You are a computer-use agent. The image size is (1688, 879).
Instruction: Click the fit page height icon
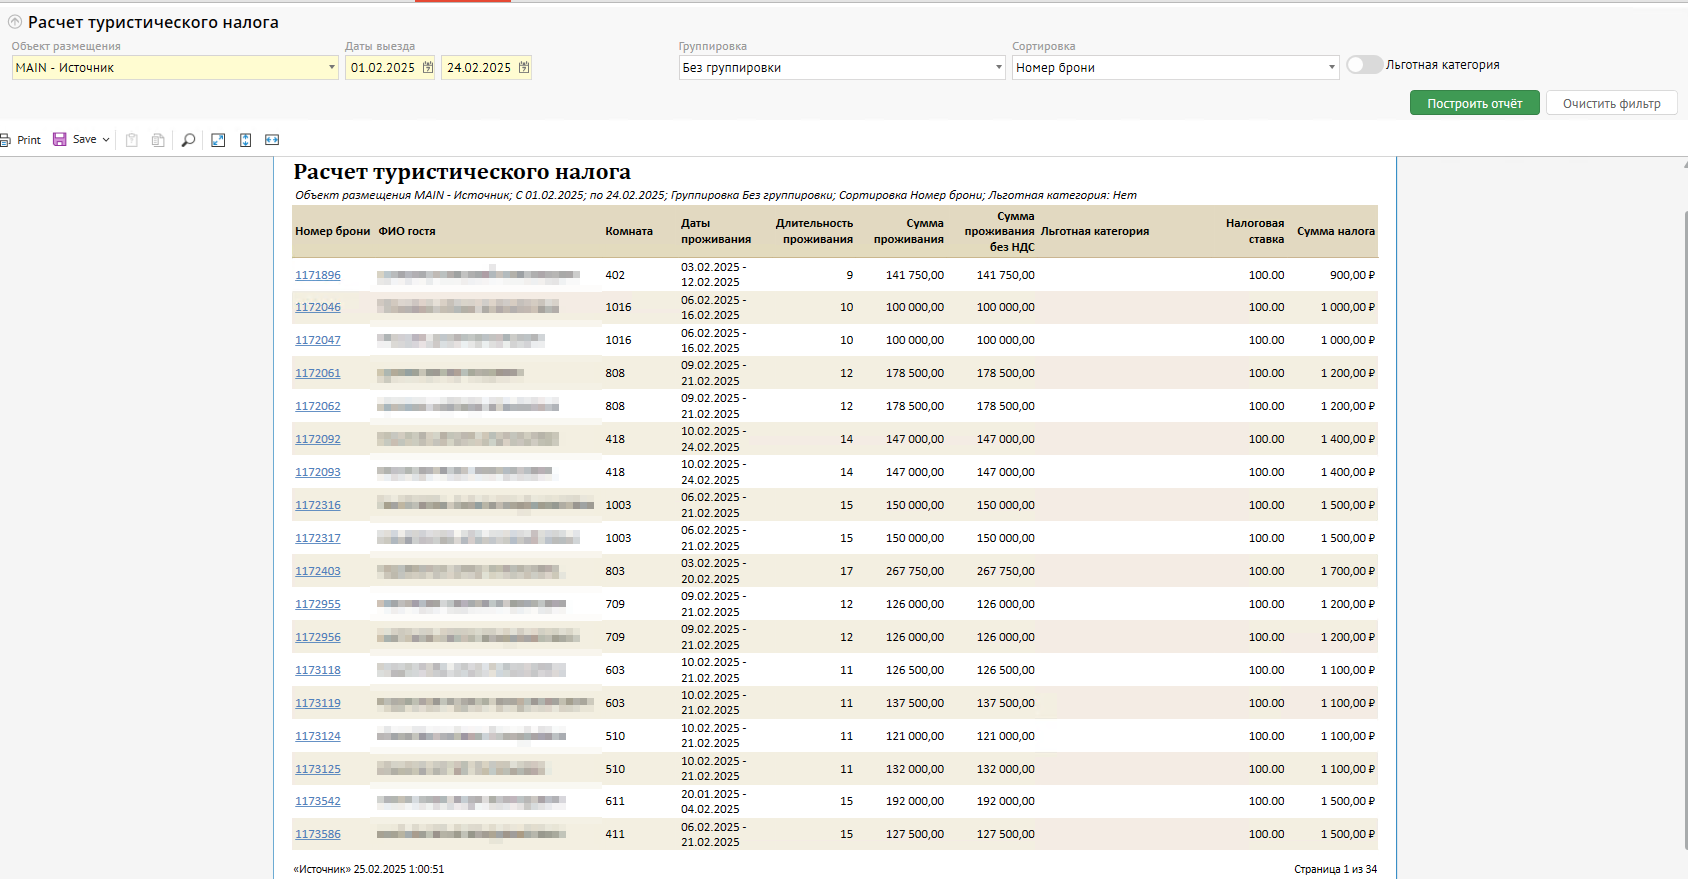pyautogui.click(x=245, y=140)
